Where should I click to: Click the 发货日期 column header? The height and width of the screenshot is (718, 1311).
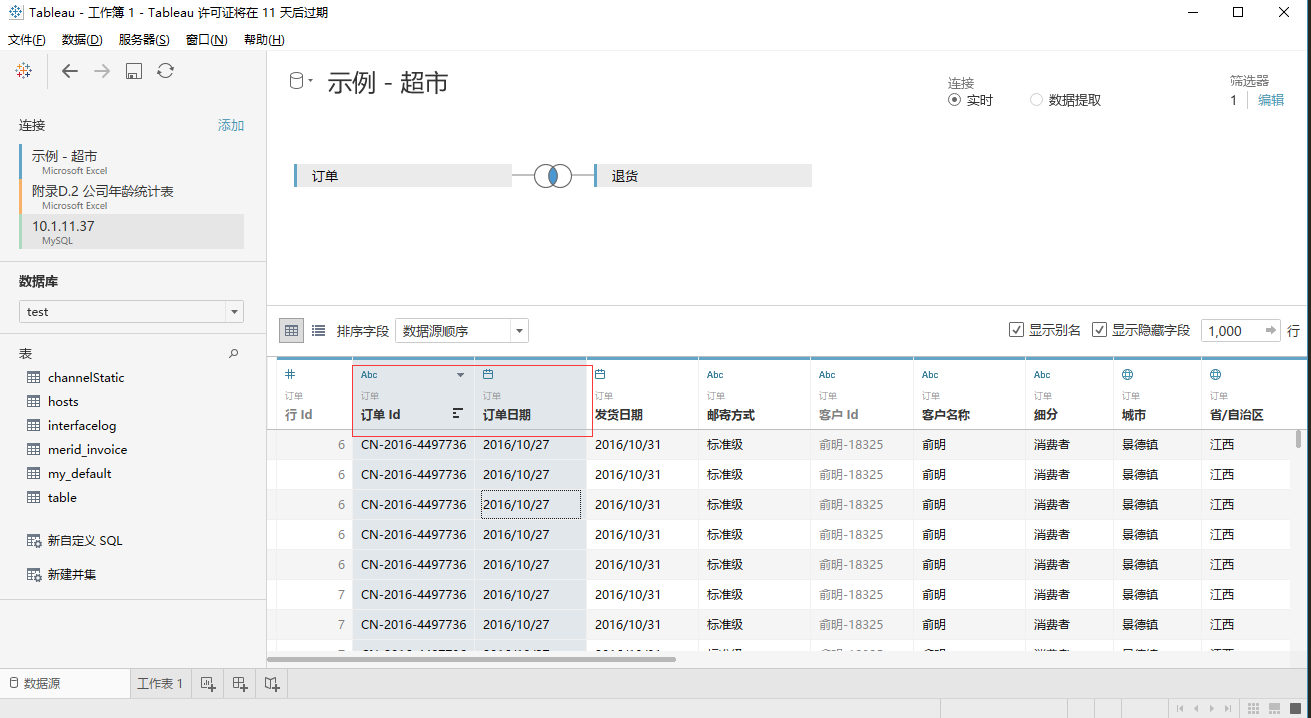coord(642,395)
